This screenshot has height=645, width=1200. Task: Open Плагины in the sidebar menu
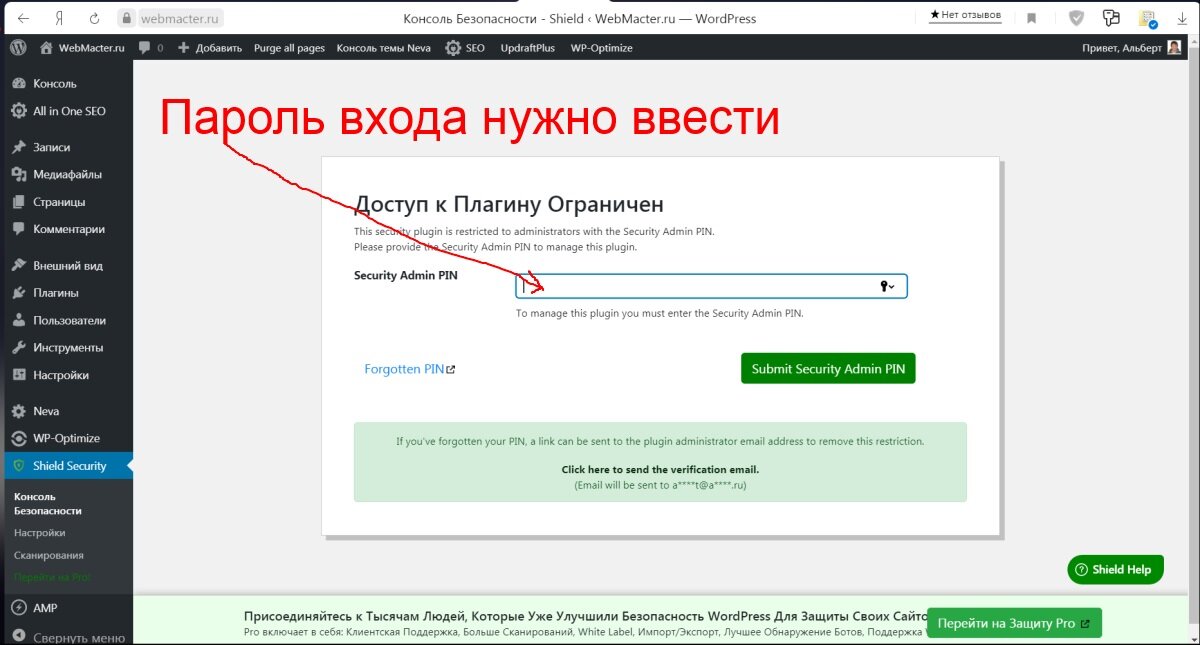click(55, 293)
